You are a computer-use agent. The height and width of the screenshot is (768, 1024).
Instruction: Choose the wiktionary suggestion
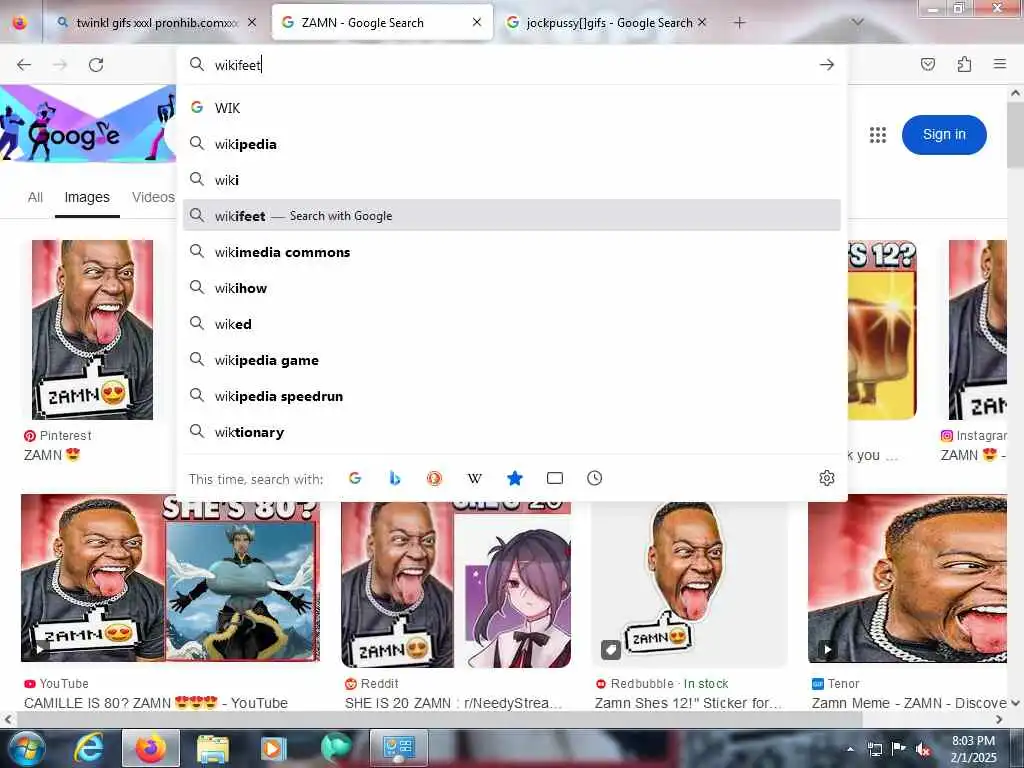511,432
